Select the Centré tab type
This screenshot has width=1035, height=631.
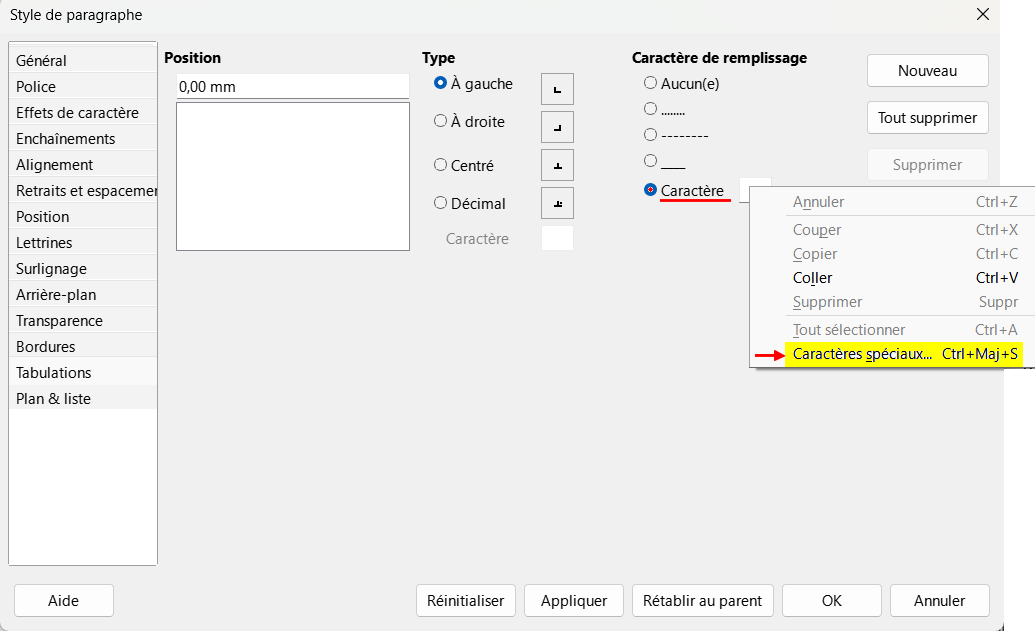pos(463,165)
